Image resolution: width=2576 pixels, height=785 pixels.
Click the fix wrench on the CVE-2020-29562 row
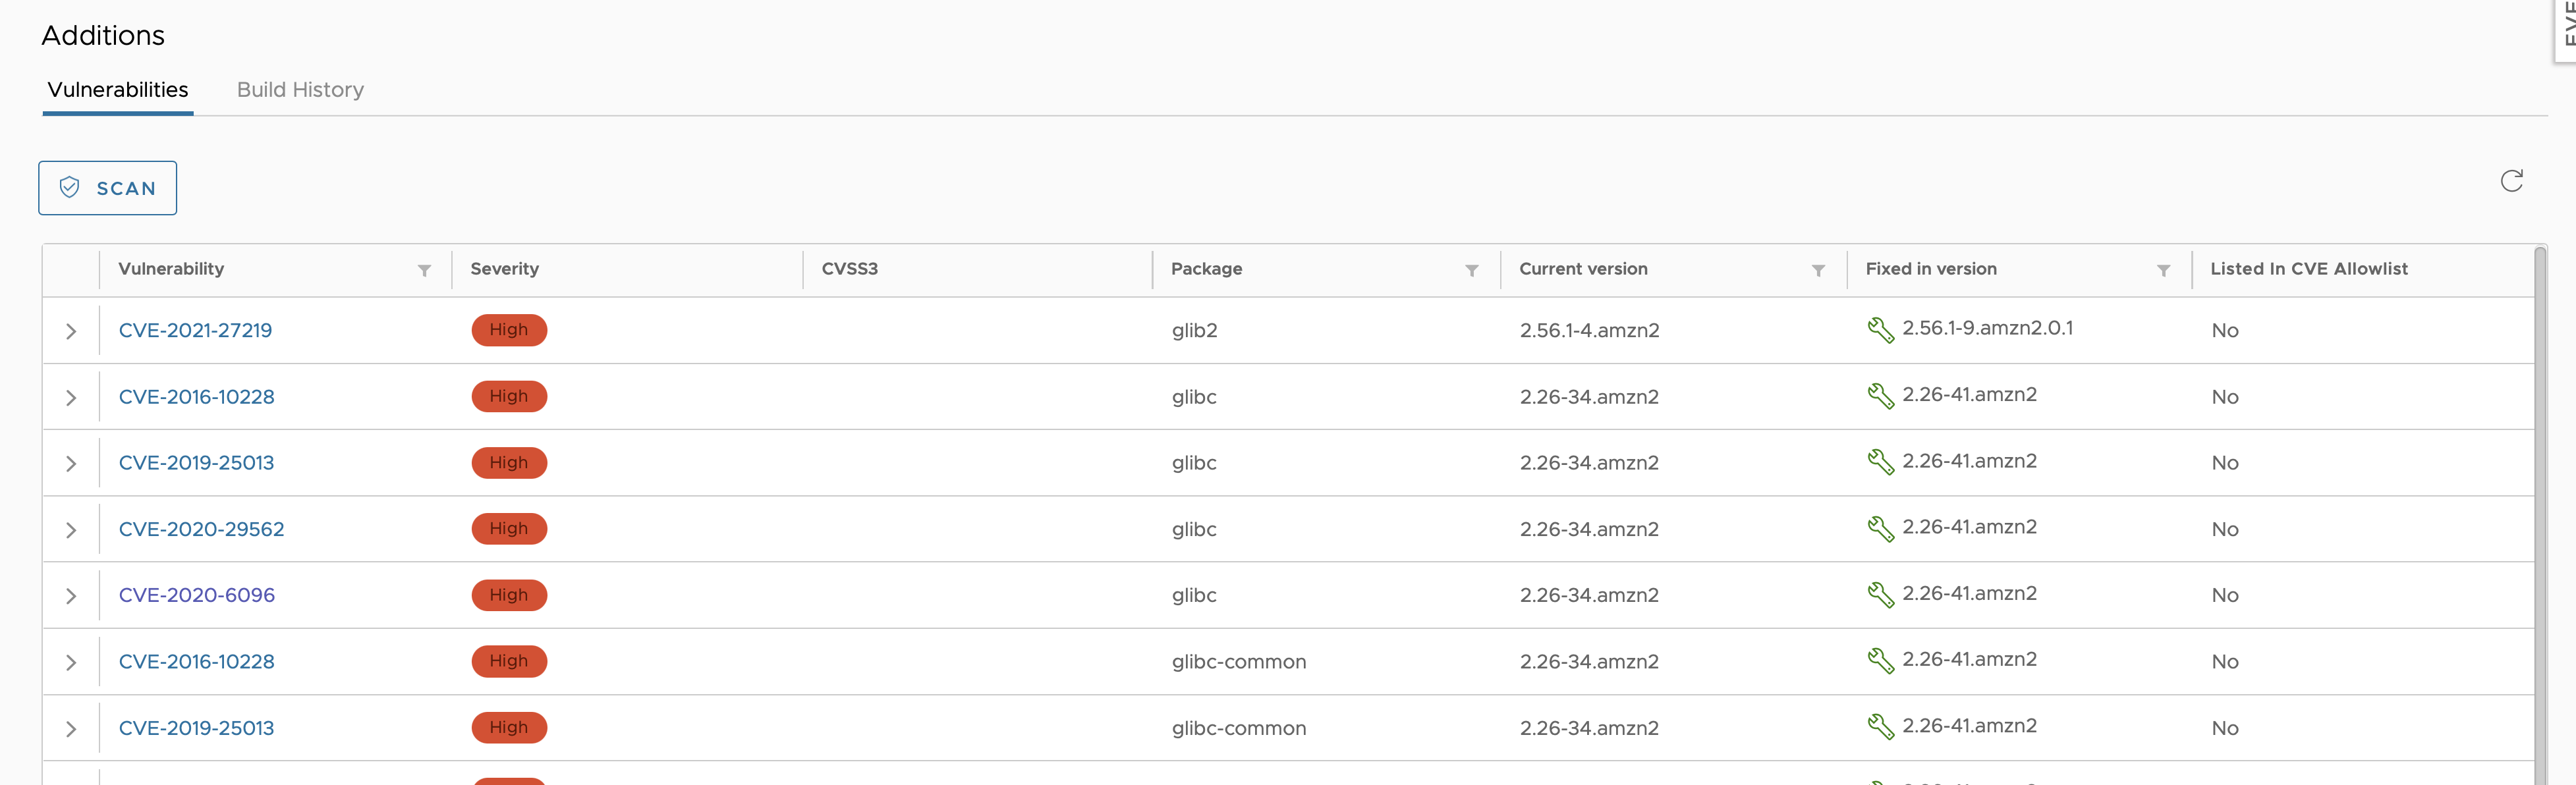coord(1881,528)
